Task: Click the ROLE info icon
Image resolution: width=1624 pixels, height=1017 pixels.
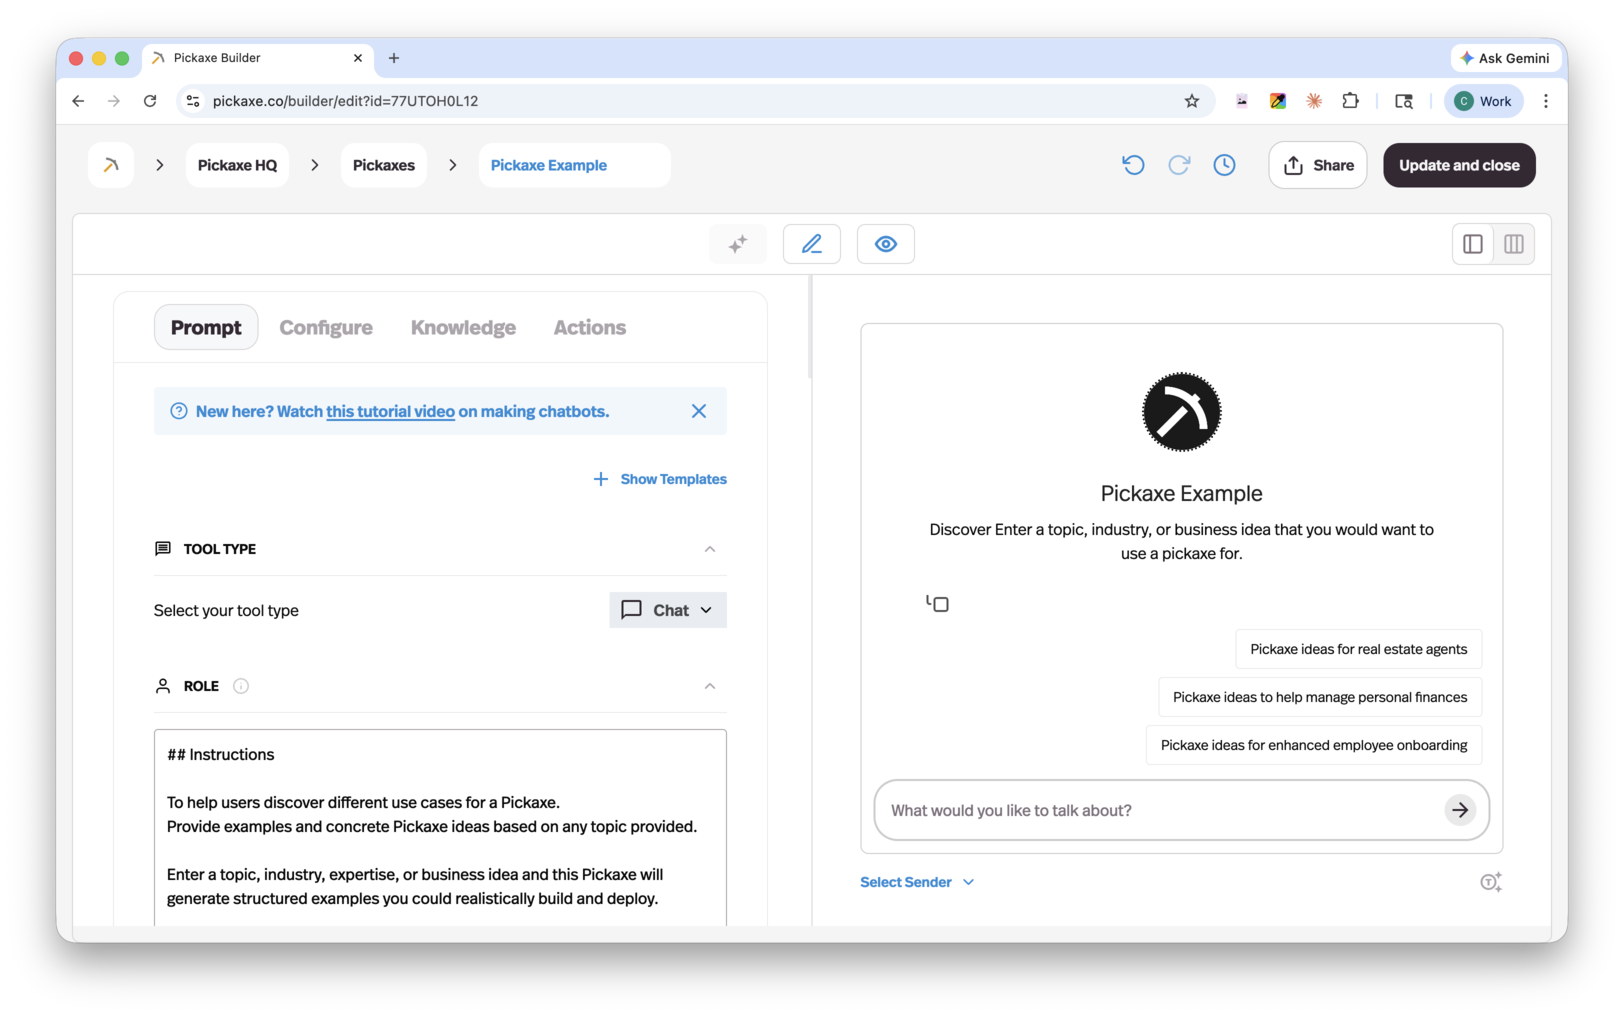Action: (x=241, y=686)
